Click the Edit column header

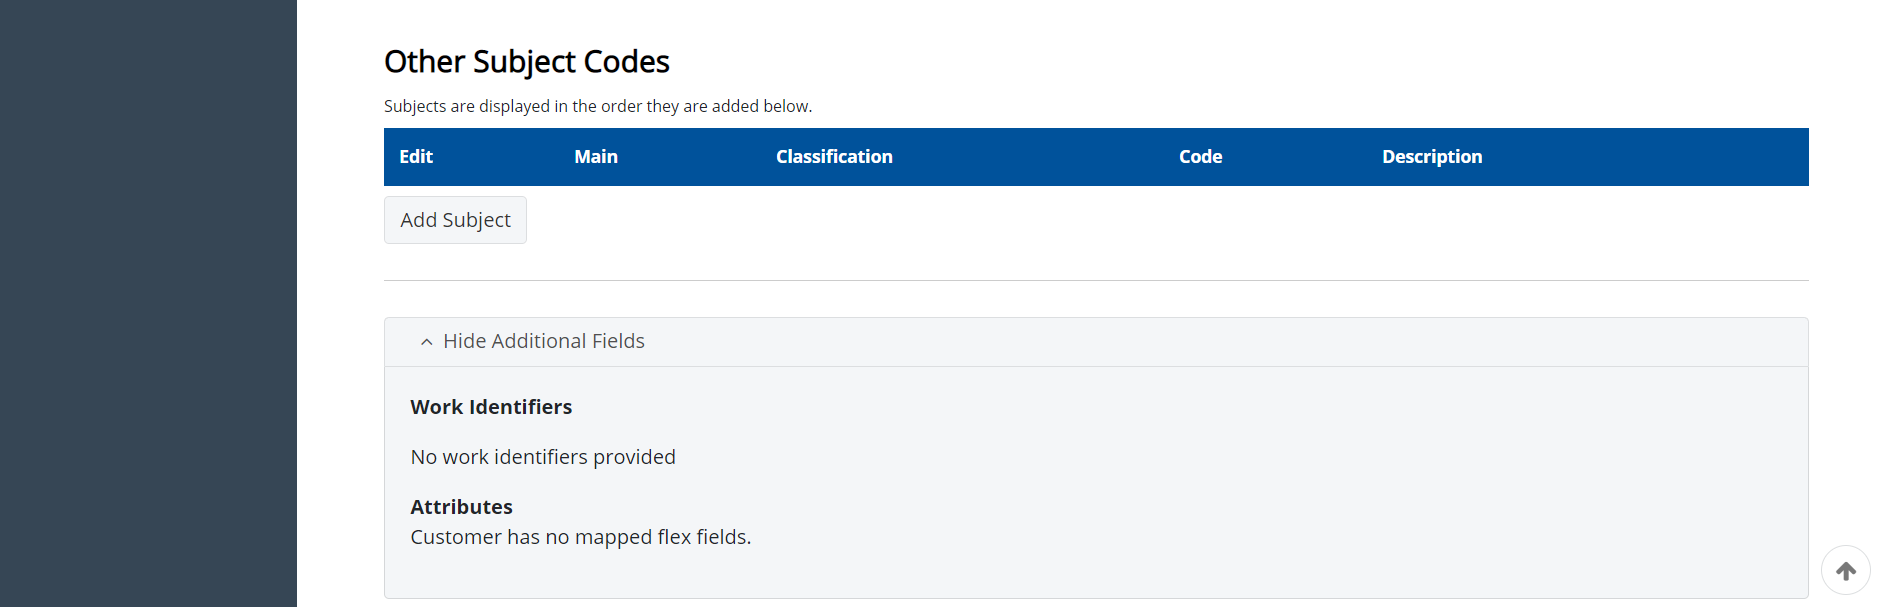[416, 157]
